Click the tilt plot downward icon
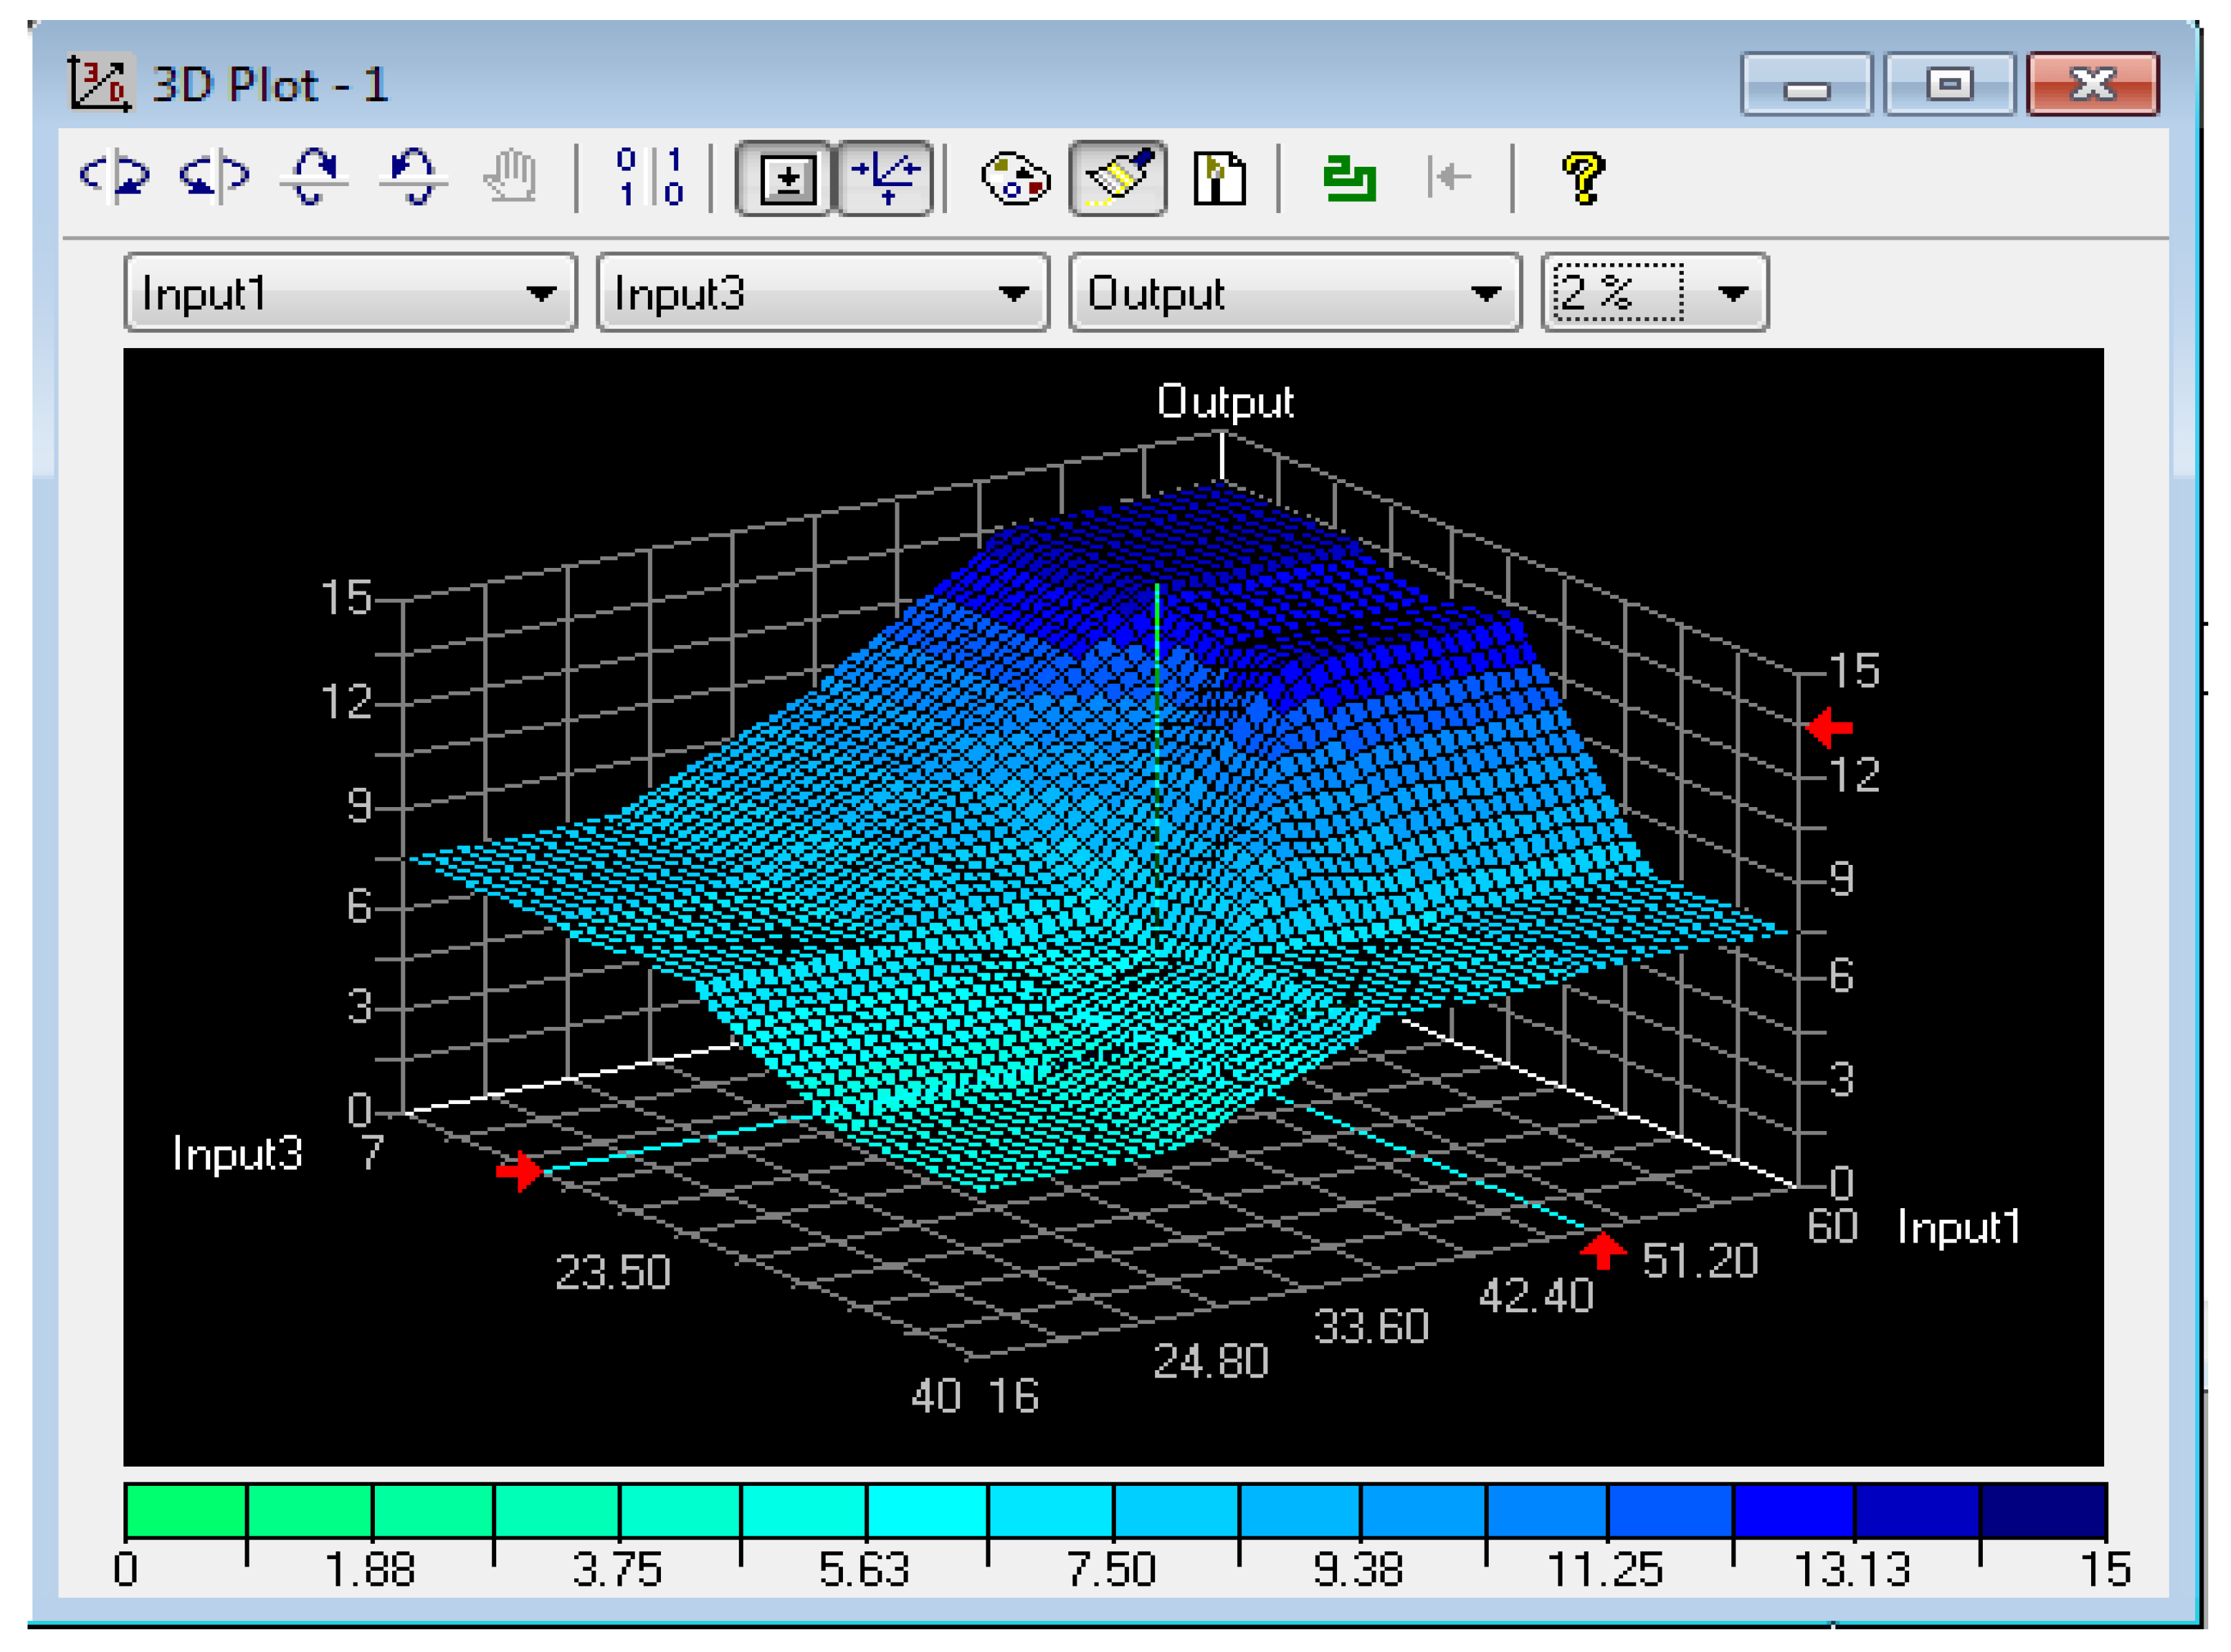The width and height of the screenshot is (2231, 1652). coord(413,177)
